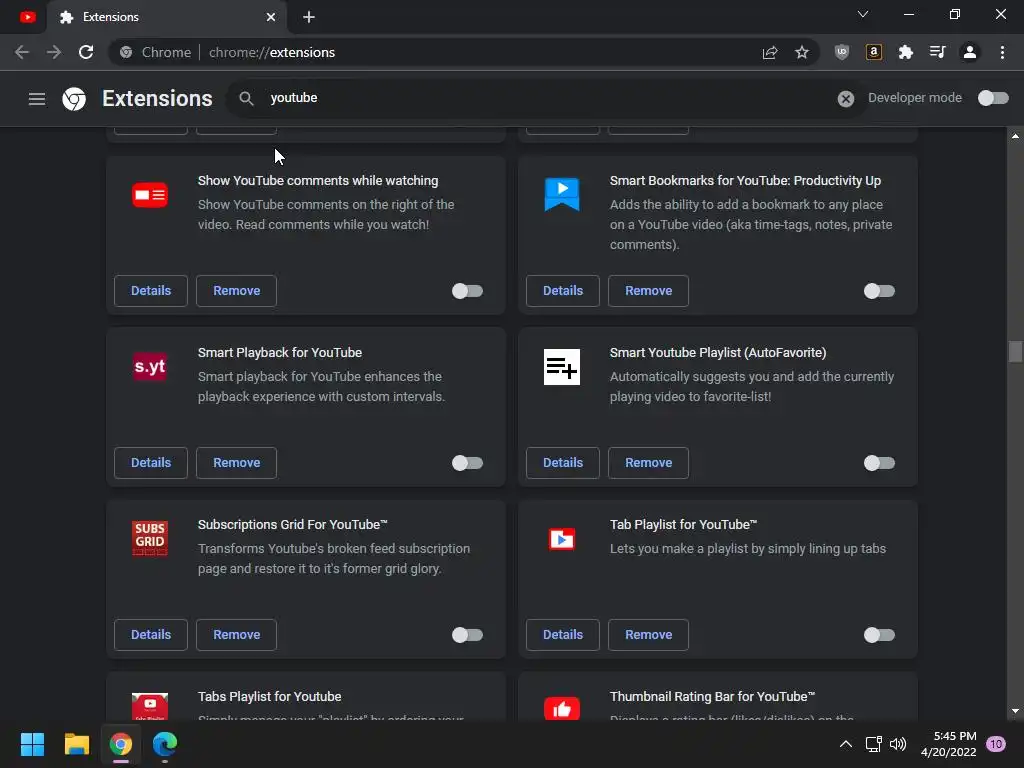Open the Amazon extension icon
Screen dimensions: 1024x768
click(x=874, y=52)
